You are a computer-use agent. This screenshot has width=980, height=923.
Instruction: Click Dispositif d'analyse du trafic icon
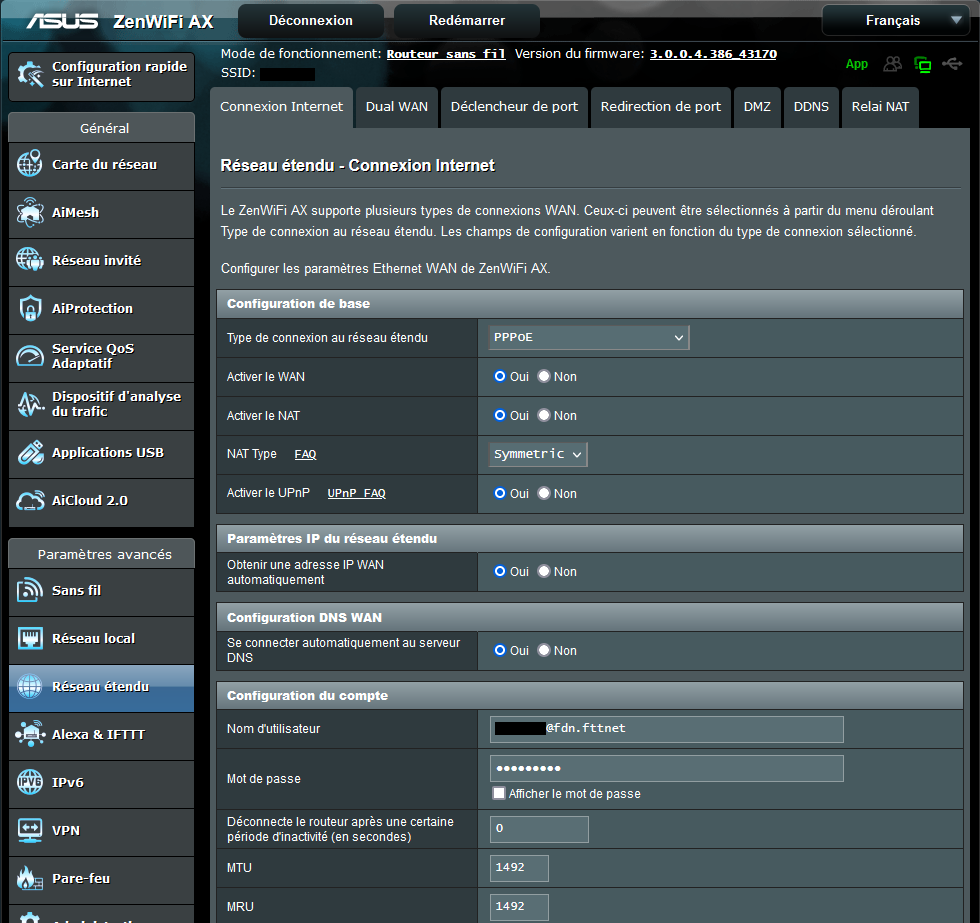29,404
